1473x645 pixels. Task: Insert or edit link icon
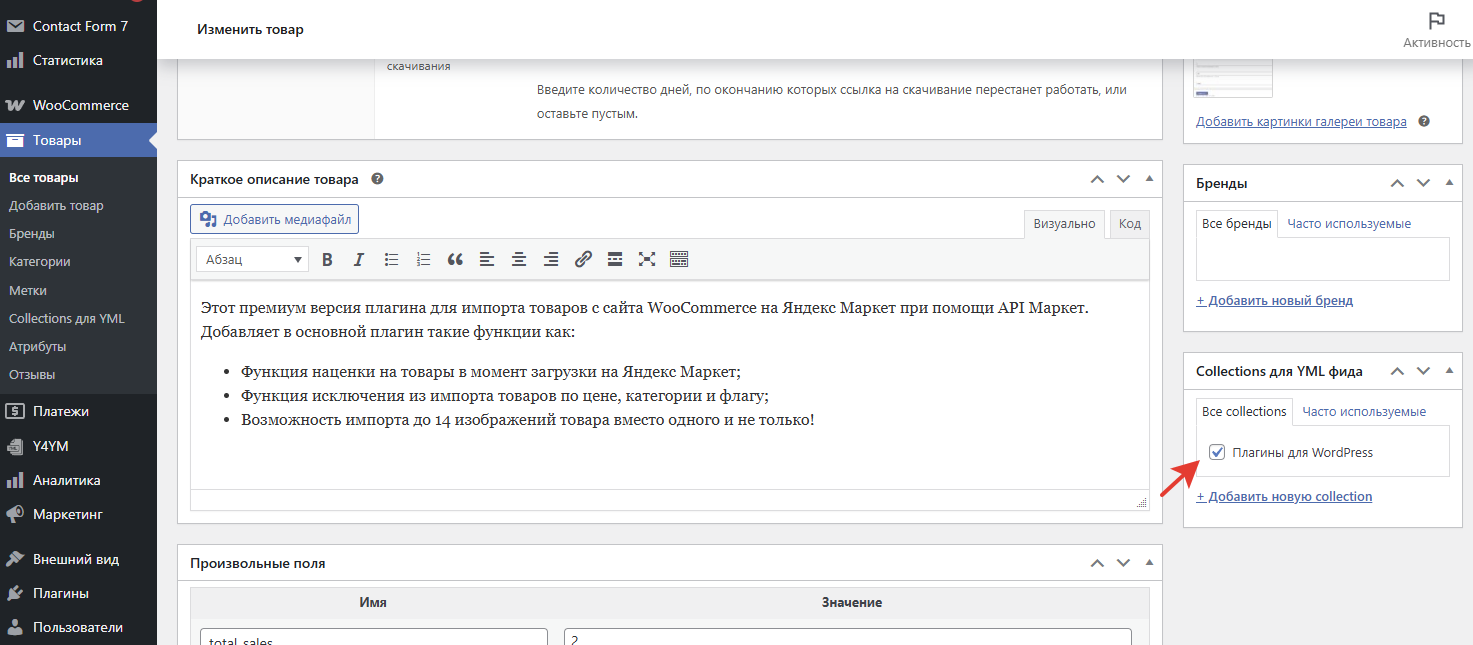click(583, 260)
